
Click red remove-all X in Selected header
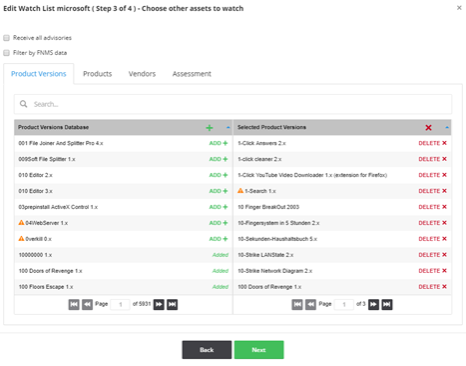(428, 128)
